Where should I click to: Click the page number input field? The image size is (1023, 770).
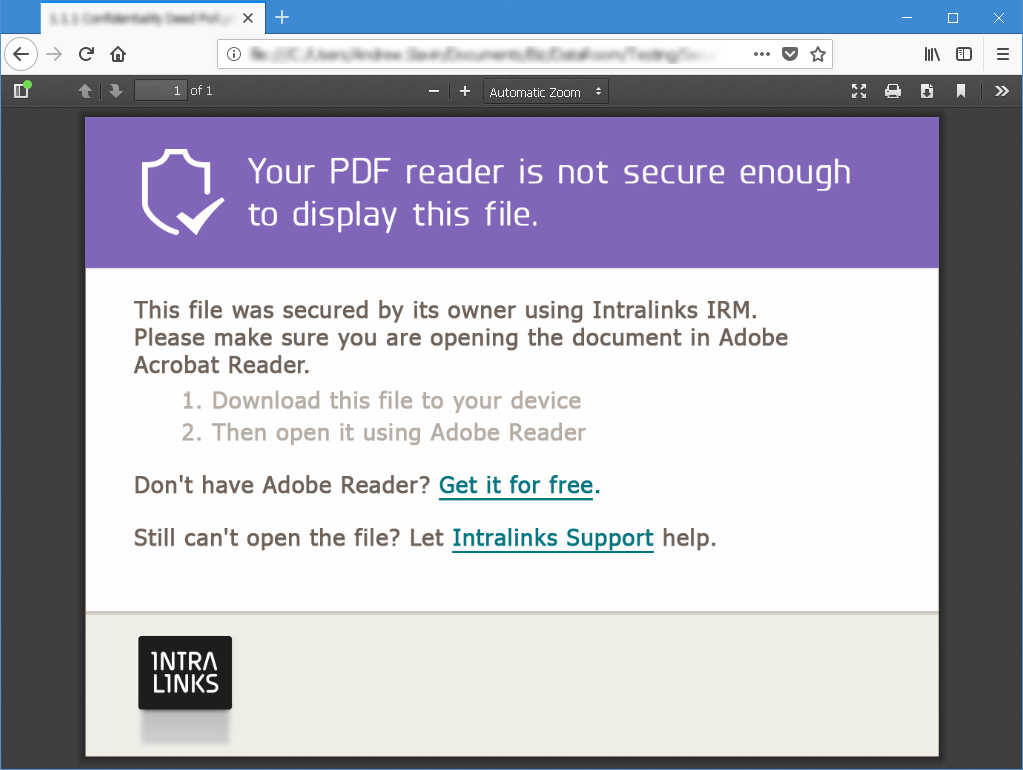160,91
